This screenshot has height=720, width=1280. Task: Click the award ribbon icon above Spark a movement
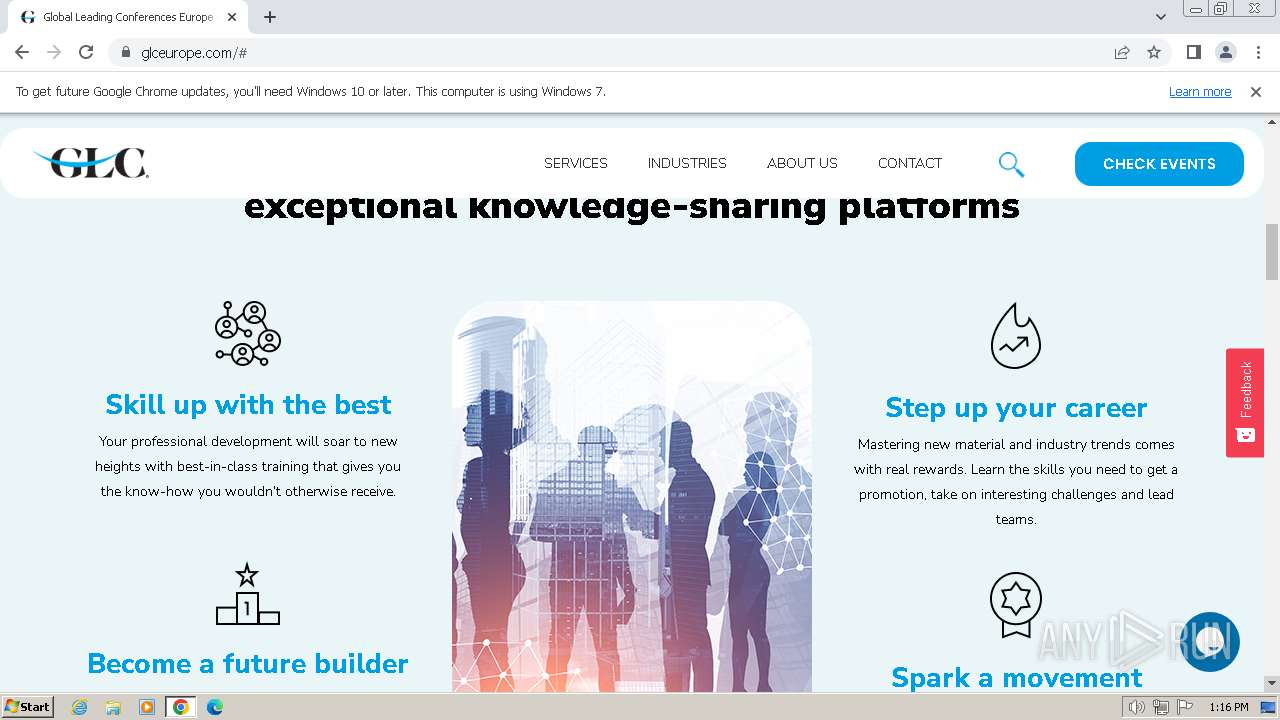tap(1016, 605)
